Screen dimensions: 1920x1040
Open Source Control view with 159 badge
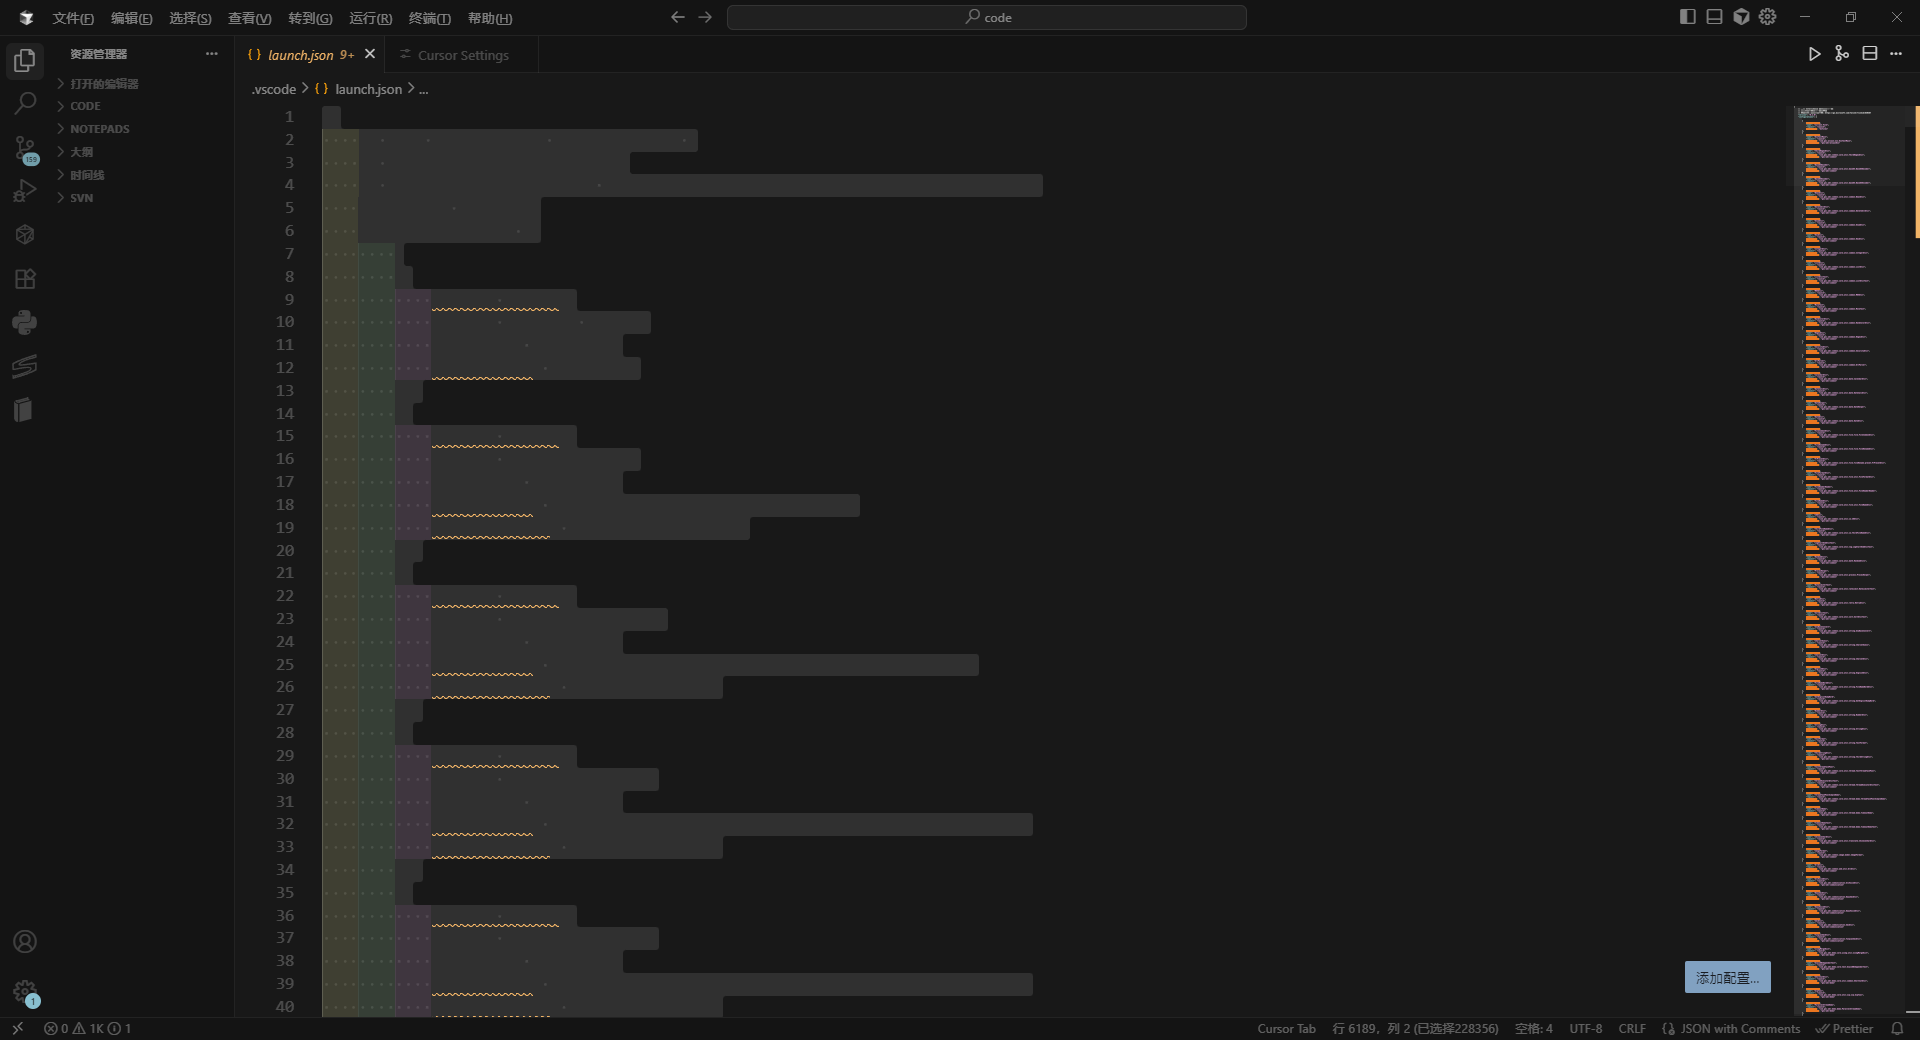pyautogui.click(x=25, y=149)
